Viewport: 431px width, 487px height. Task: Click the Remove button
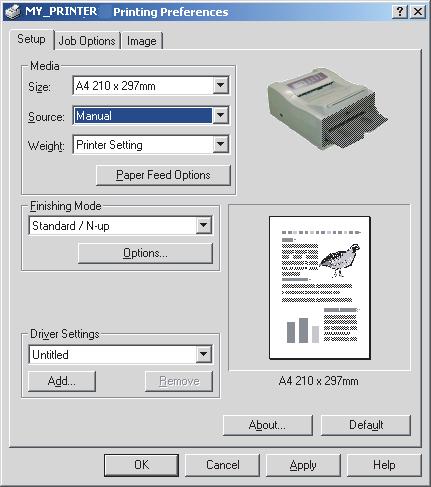point(179,381)
